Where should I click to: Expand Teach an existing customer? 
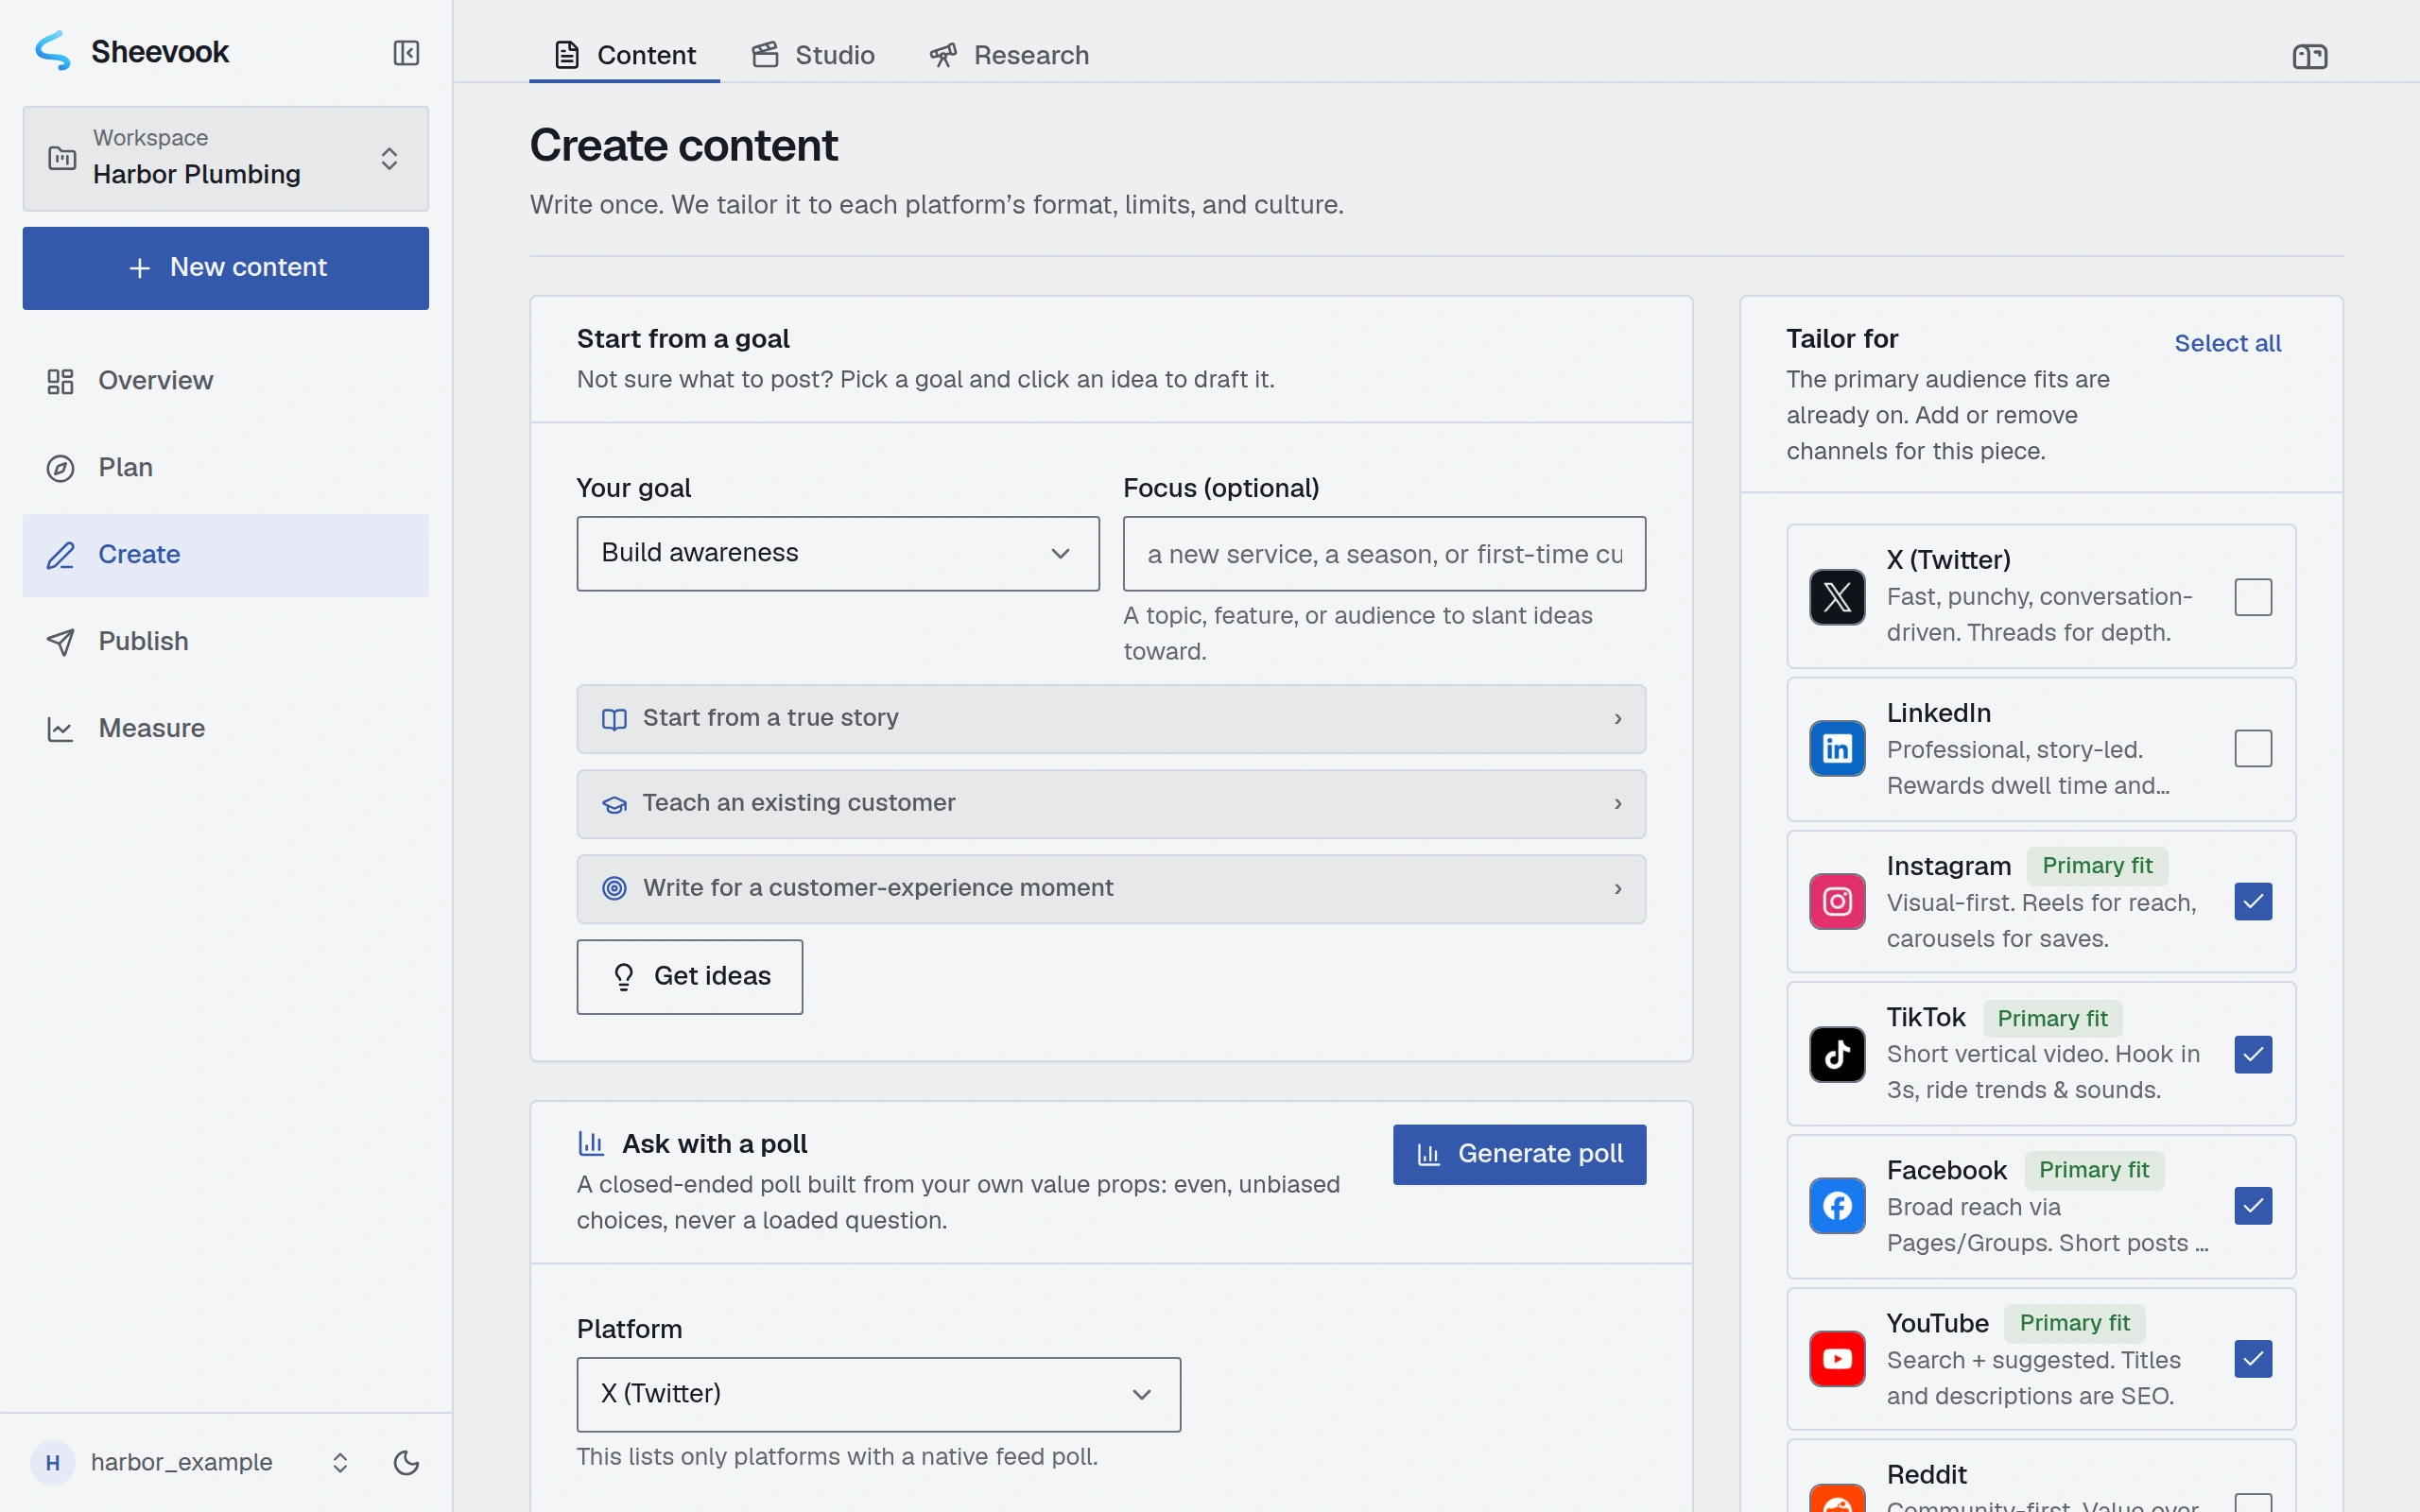(1111, 804)
